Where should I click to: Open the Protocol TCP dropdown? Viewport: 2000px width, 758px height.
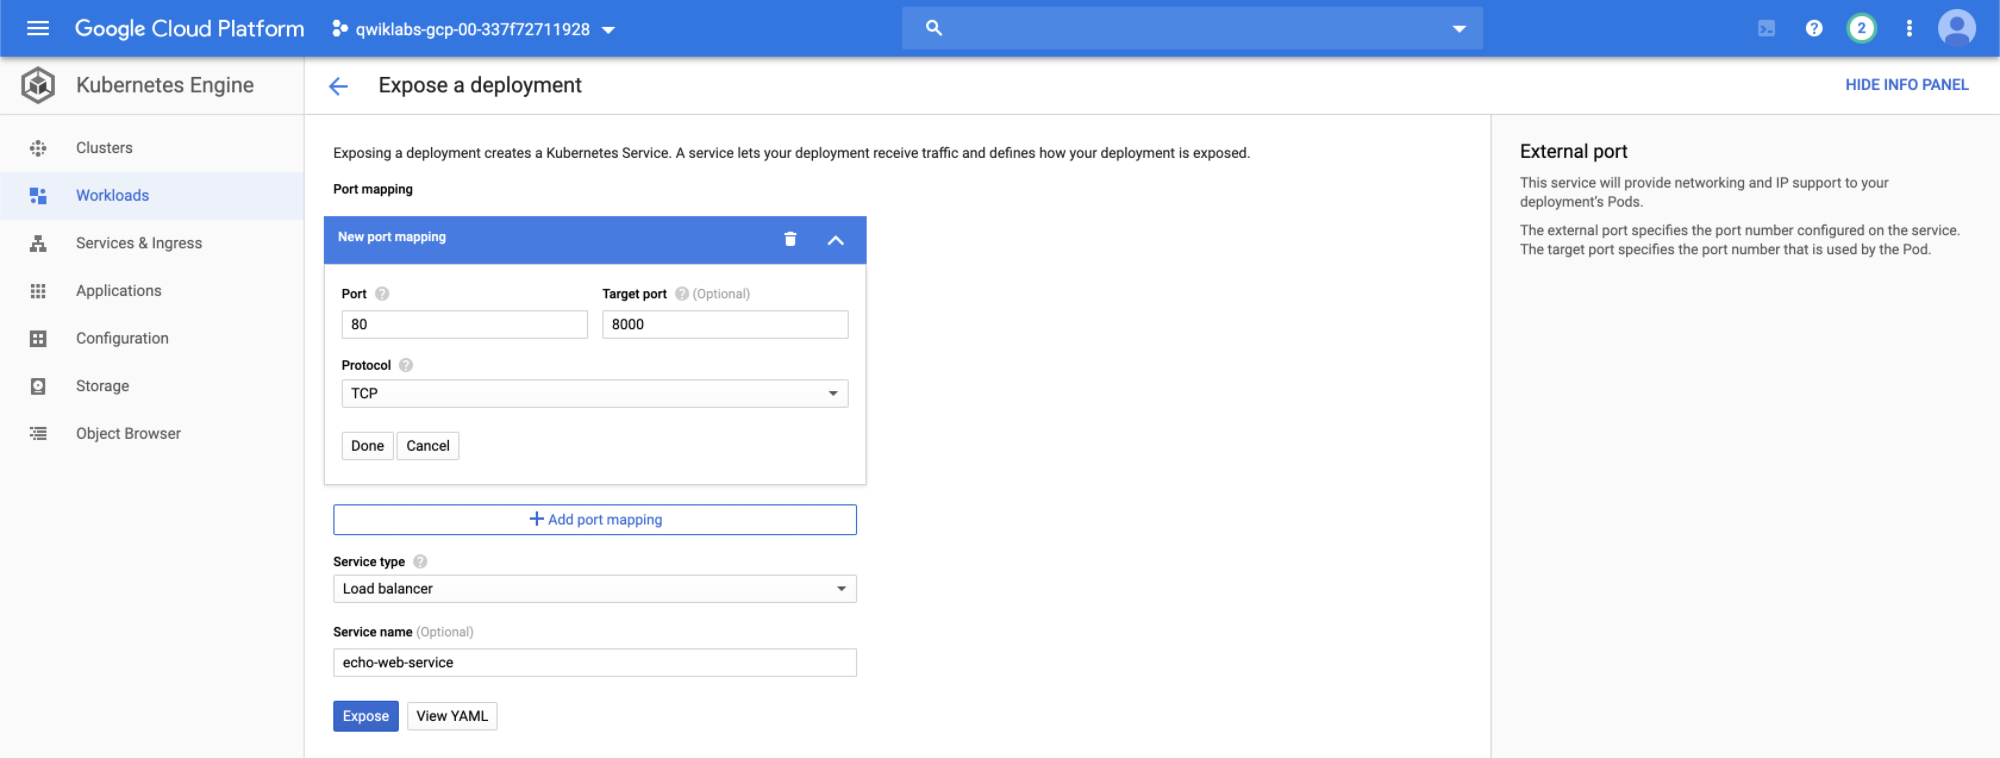point(595,394)
